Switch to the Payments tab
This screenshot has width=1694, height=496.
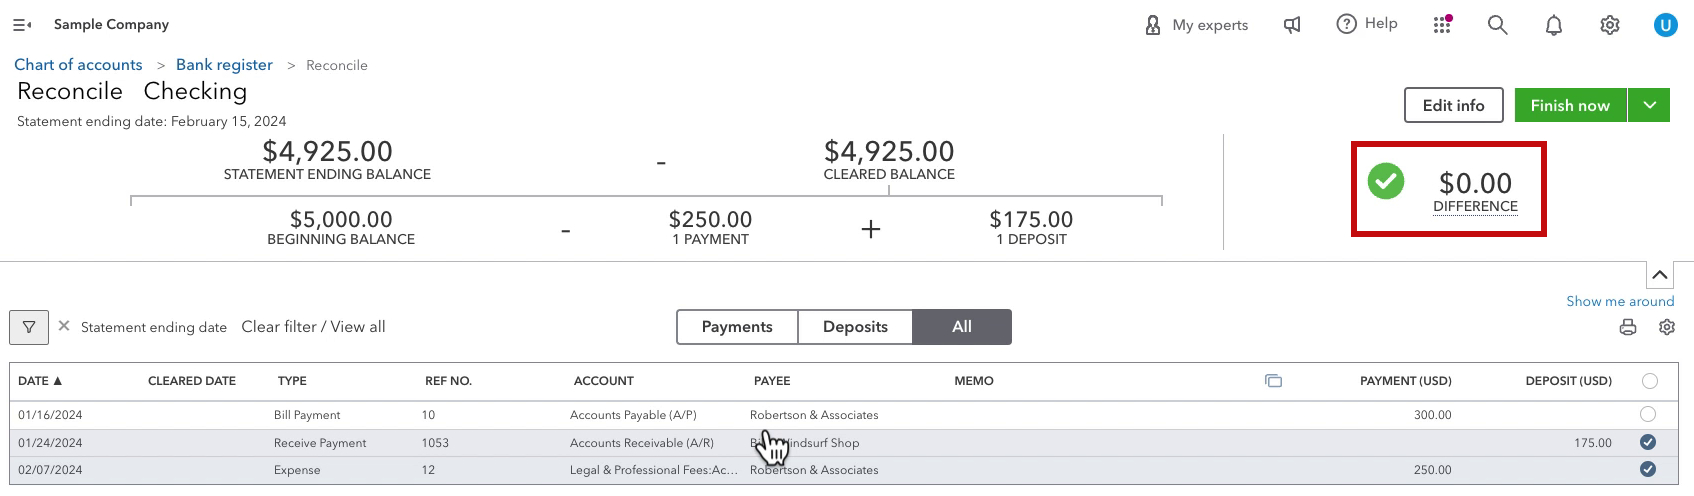tap(737, 327)
